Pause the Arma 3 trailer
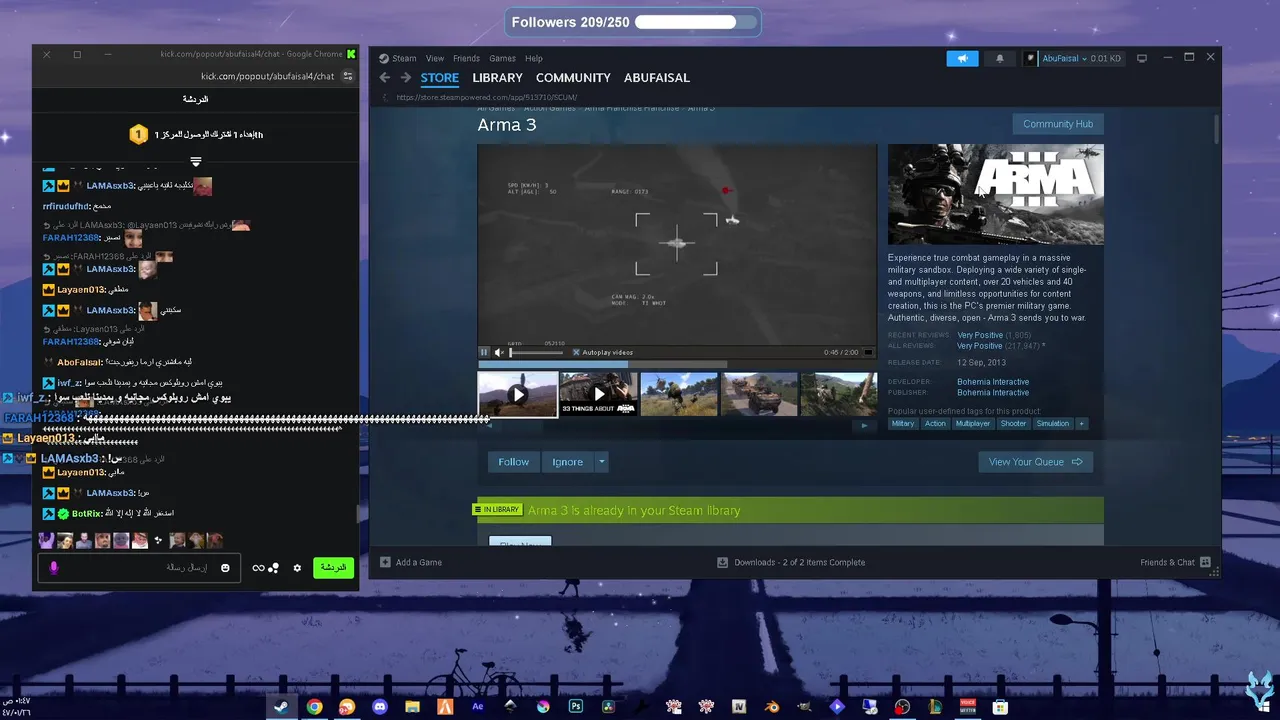 coord(484,352)
